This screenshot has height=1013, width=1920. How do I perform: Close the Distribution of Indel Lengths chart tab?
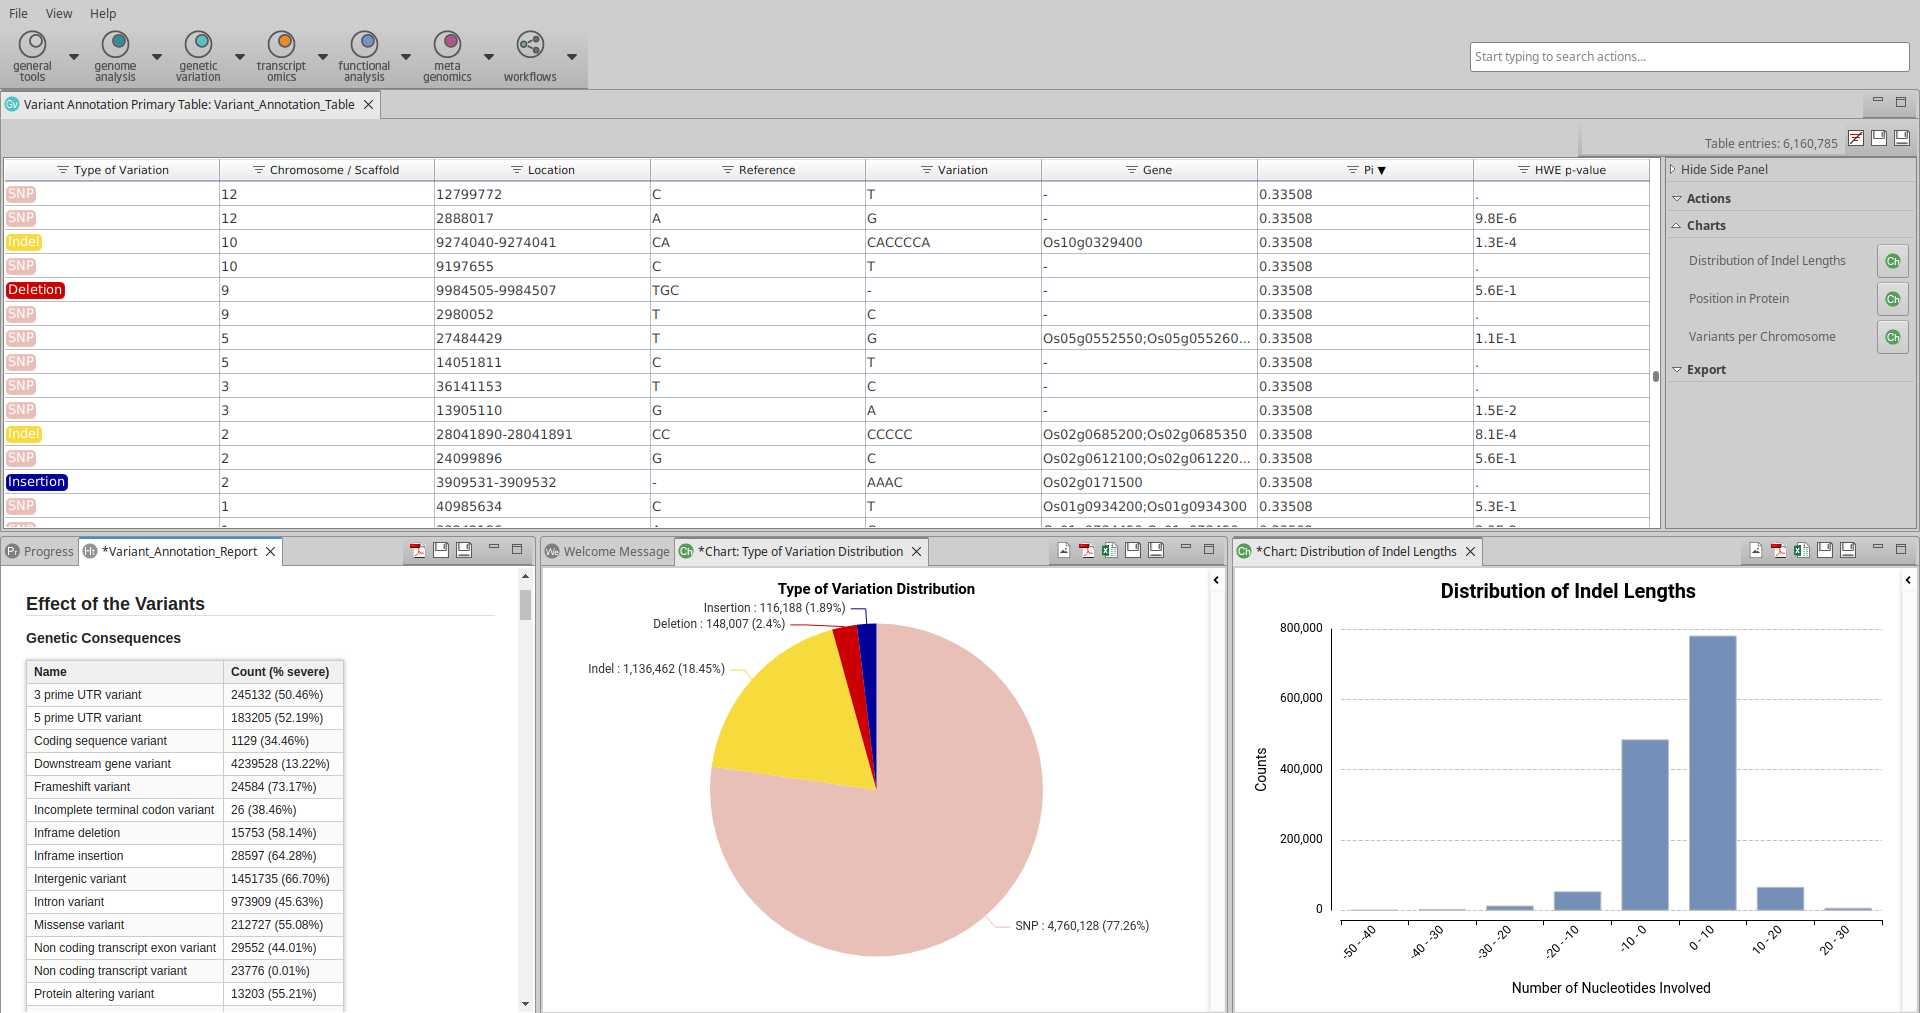click(1470, 551)
